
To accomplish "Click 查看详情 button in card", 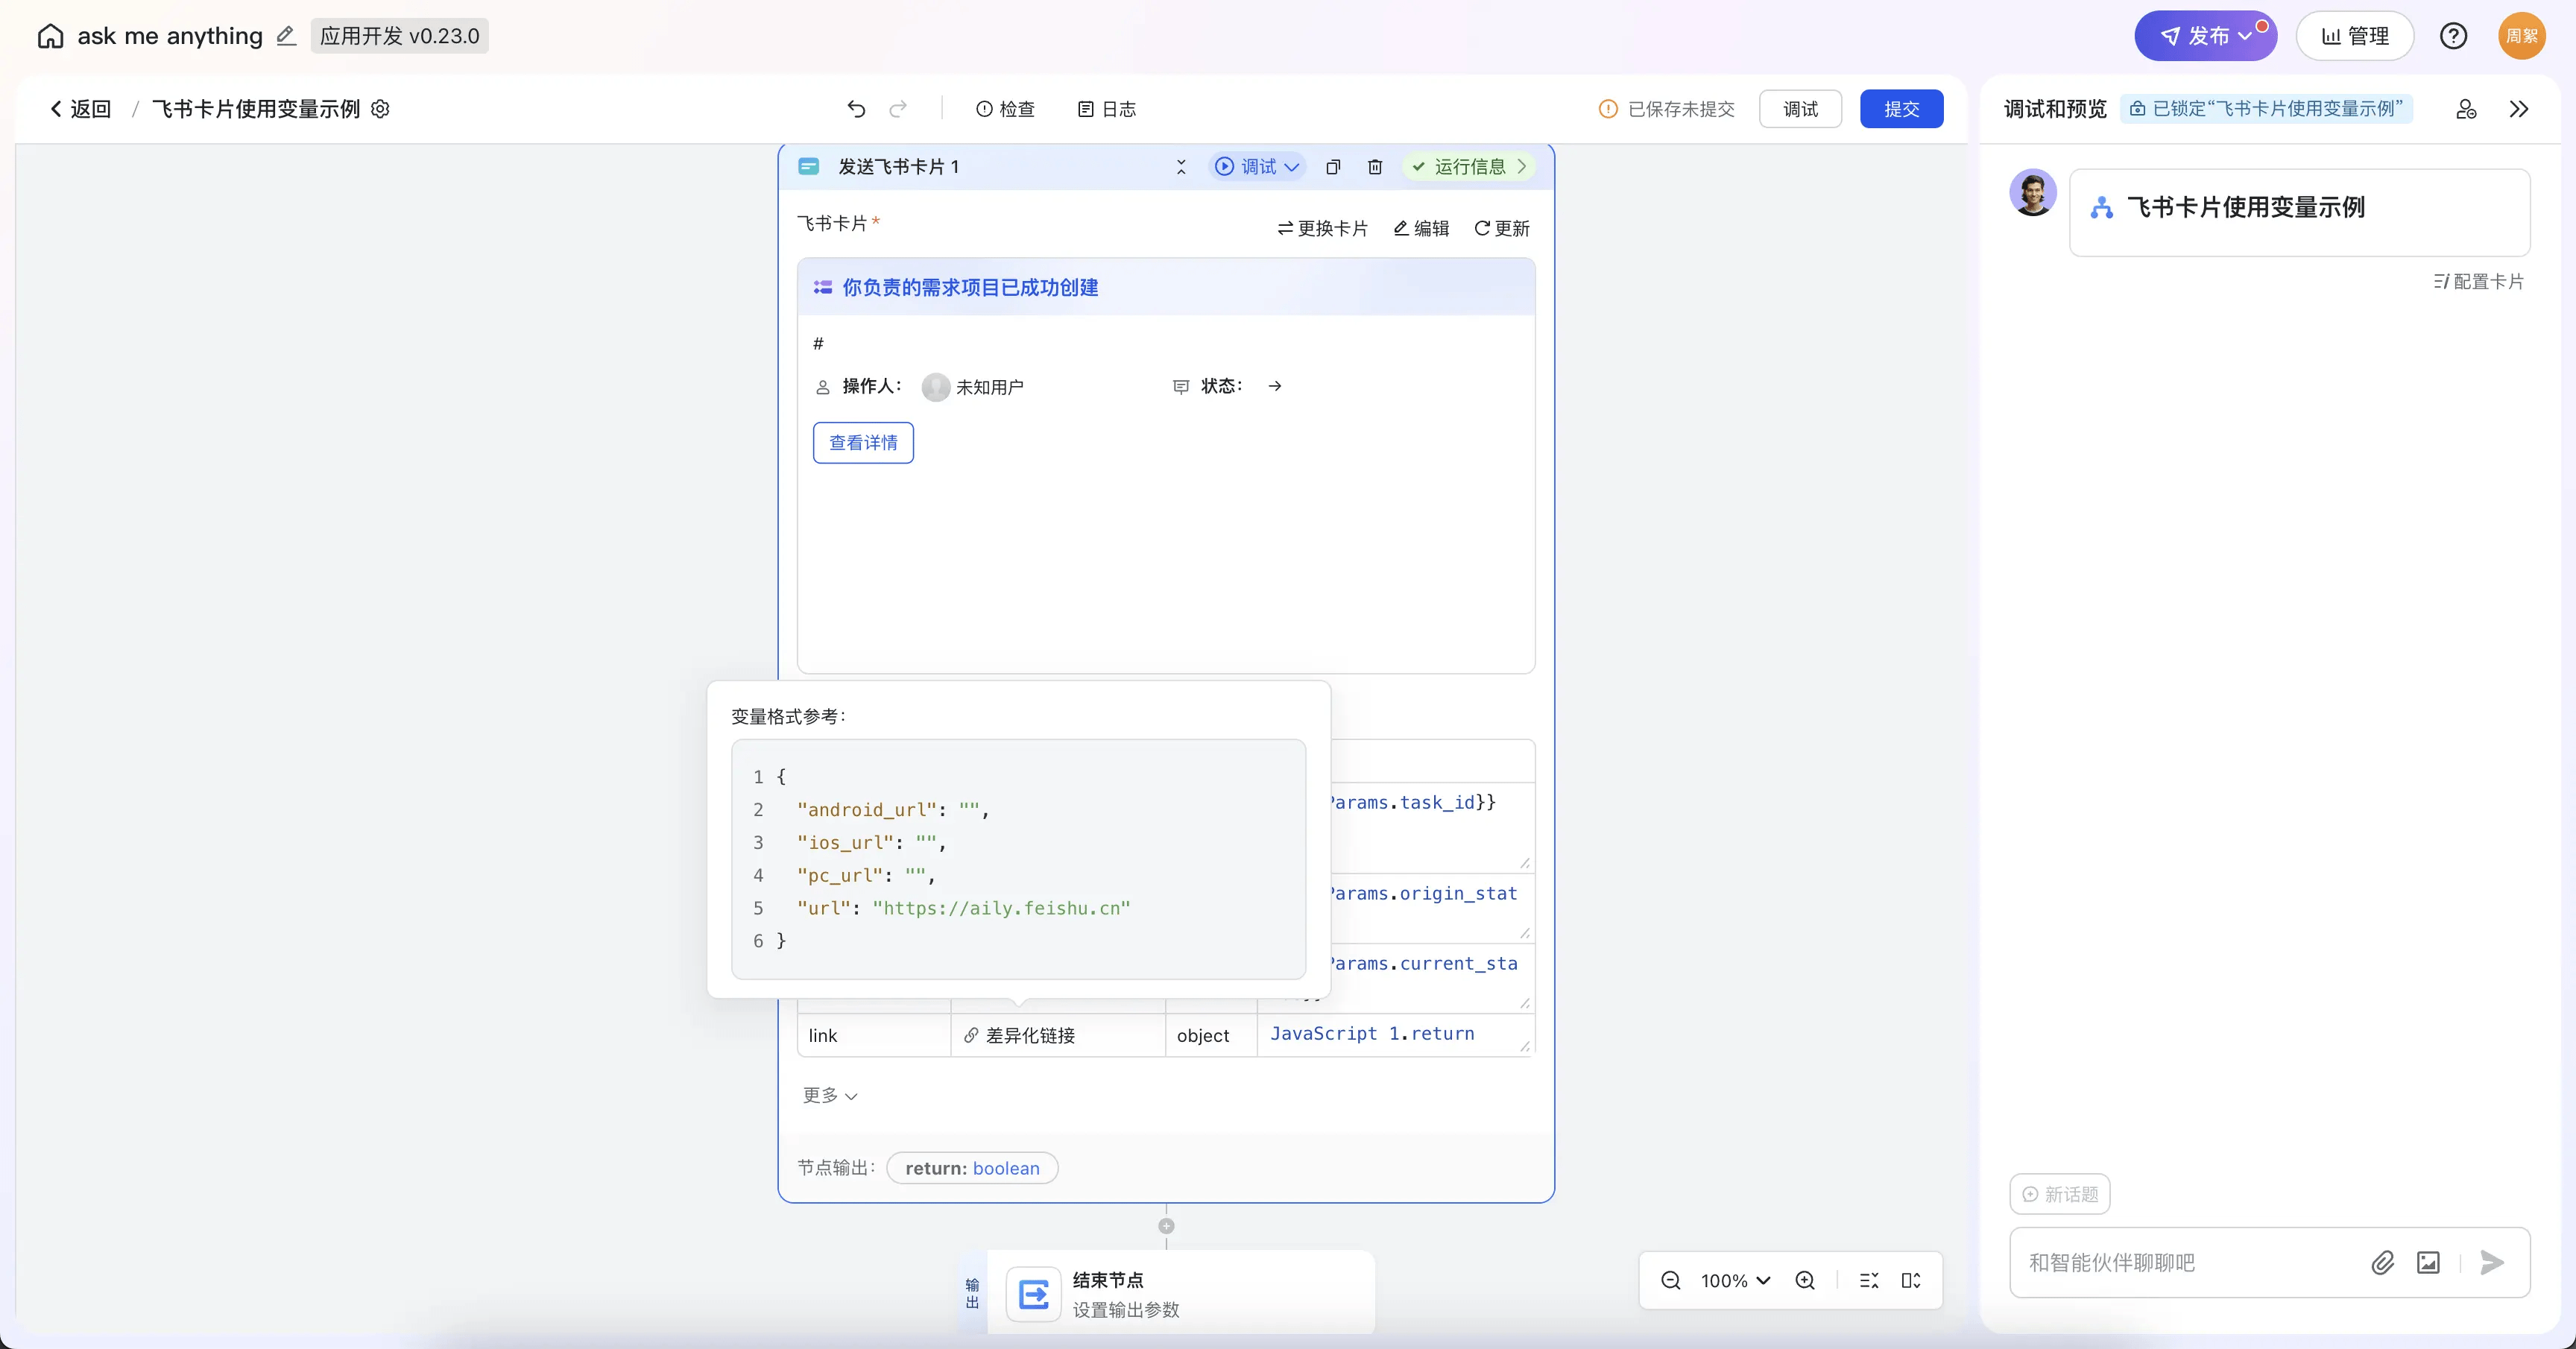I will tap(863, 443).
